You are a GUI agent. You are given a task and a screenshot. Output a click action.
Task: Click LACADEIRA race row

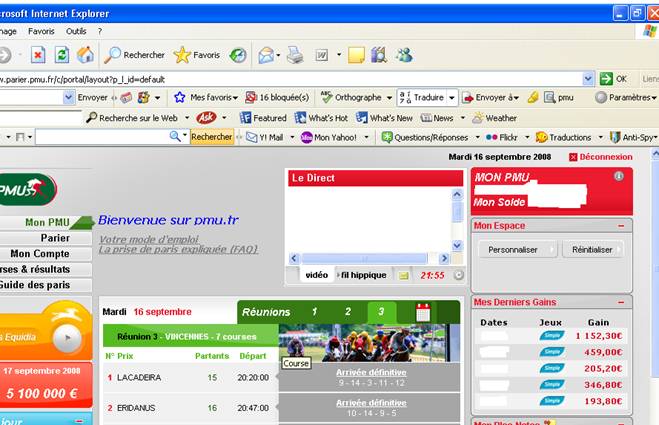pyautogui.click(x=190, y=377)
